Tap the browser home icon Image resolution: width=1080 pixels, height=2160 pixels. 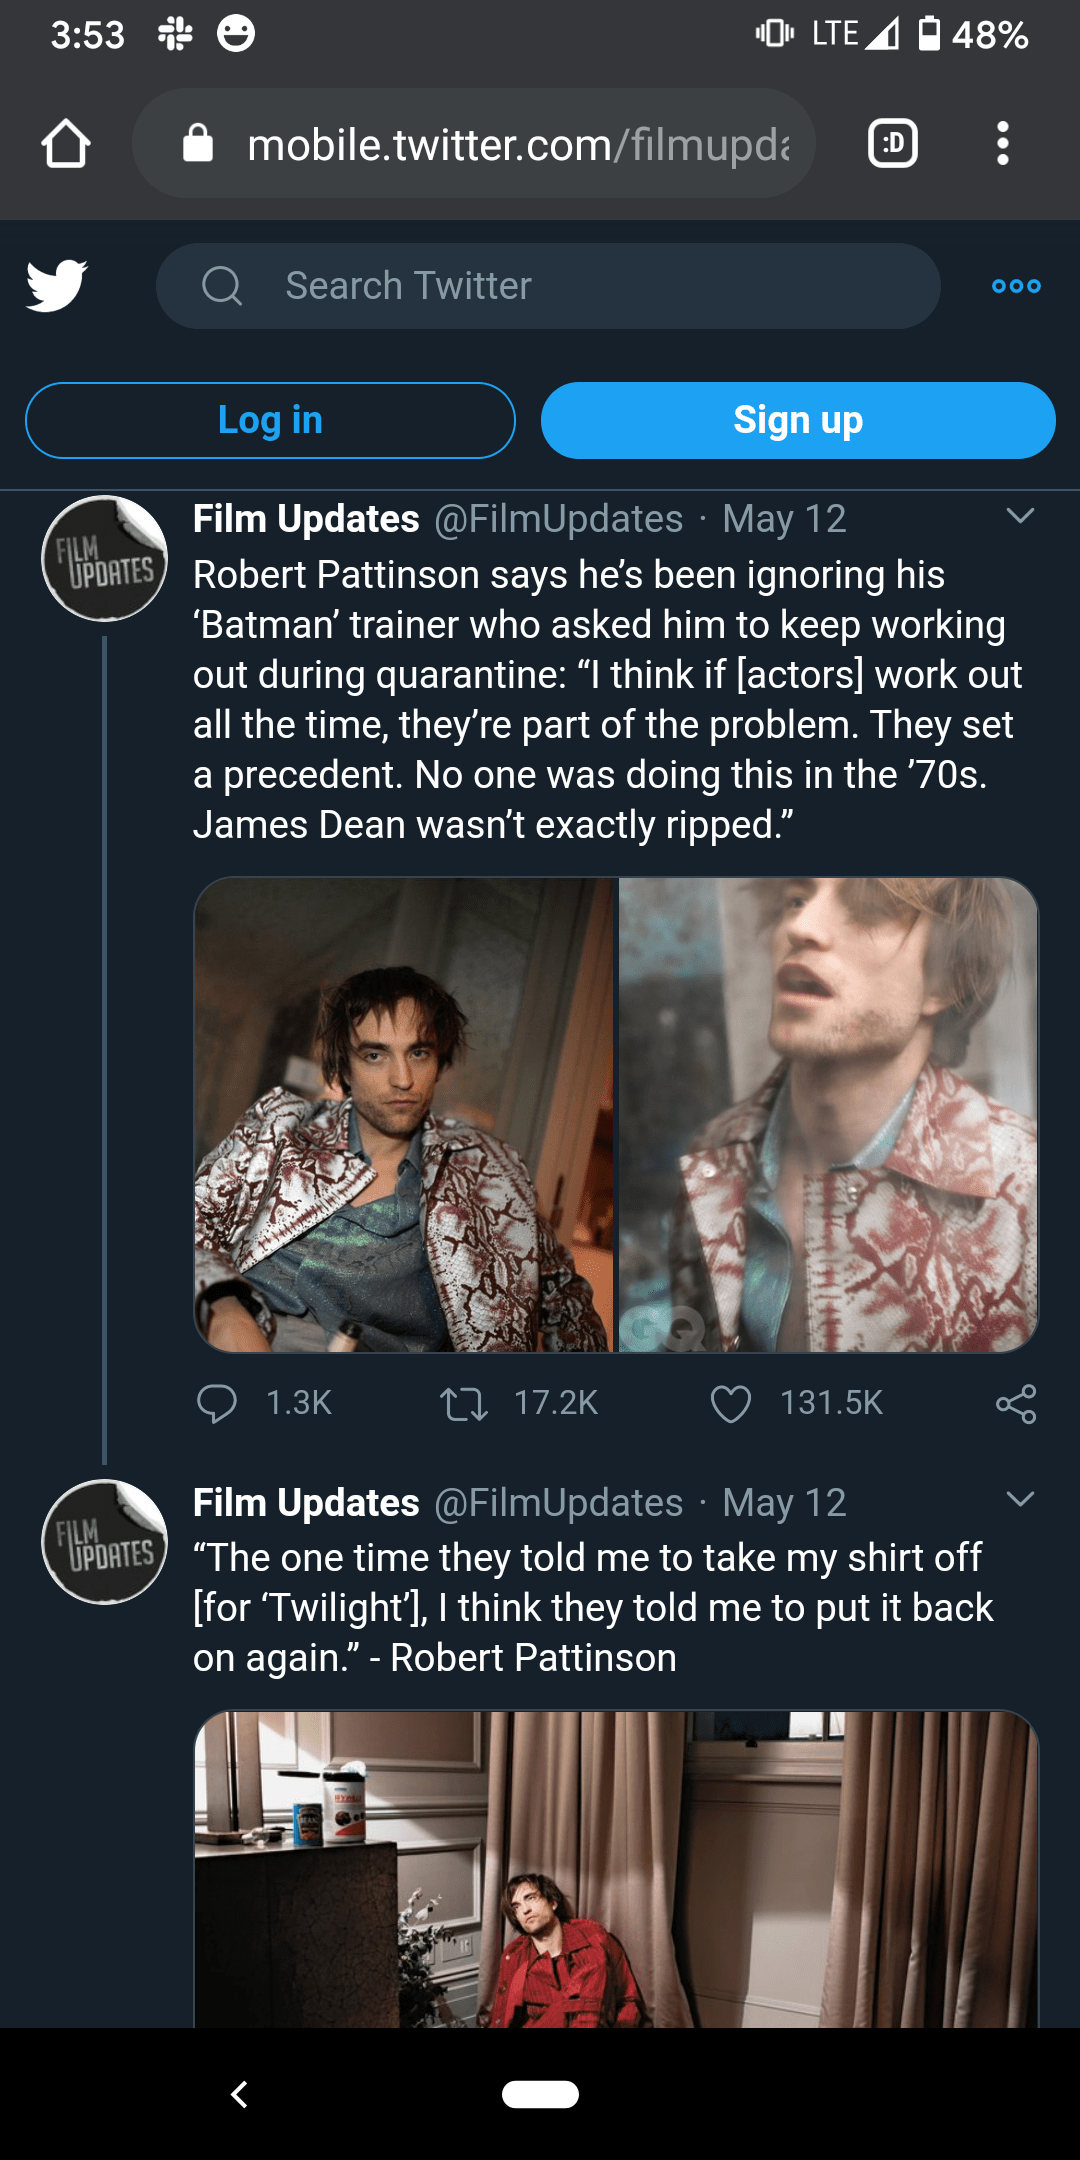[x=66, y=143]
